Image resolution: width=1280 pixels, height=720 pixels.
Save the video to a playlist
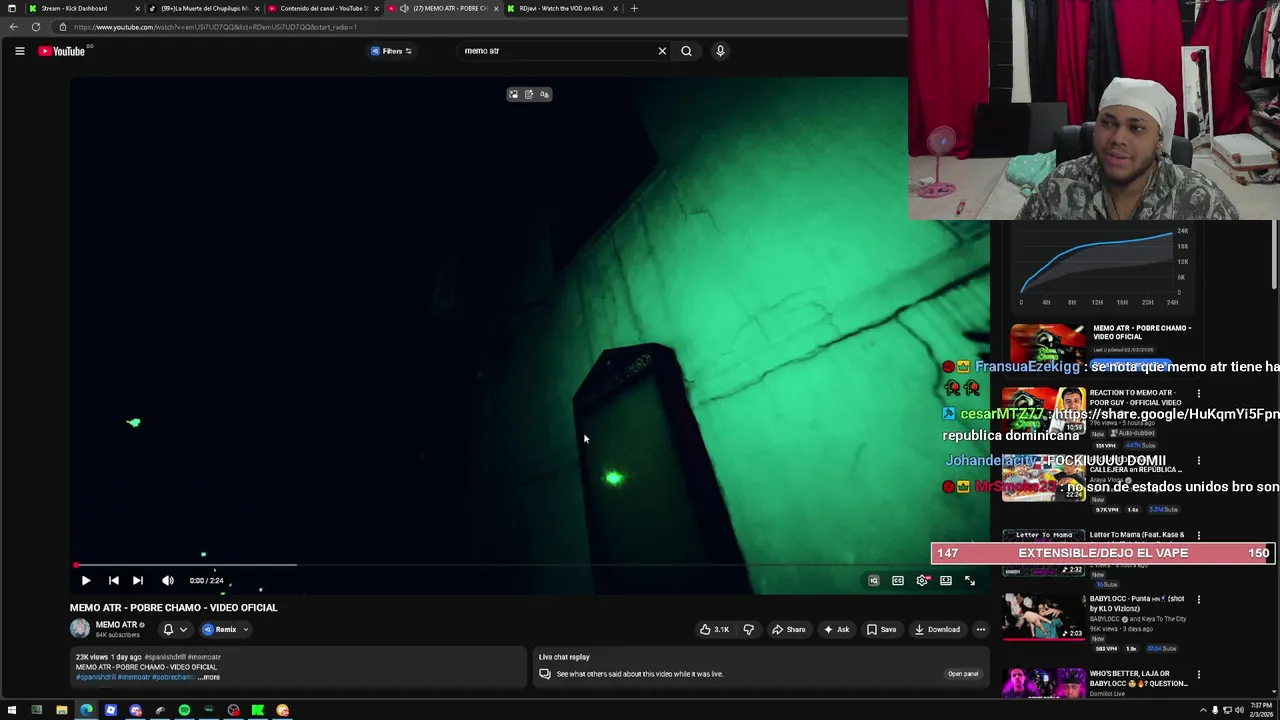[881, 629]
